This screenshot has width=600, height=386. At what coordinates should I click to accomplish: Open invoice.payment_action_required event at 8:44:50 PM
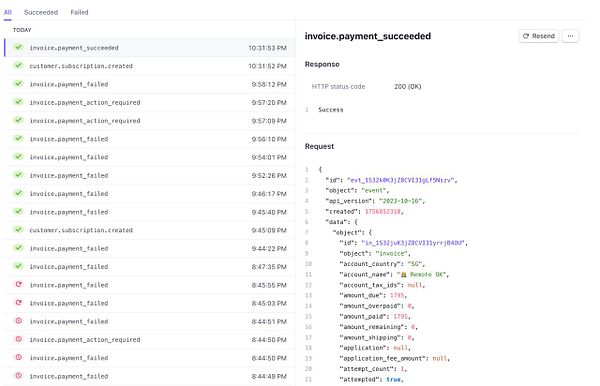click(150, 340)
